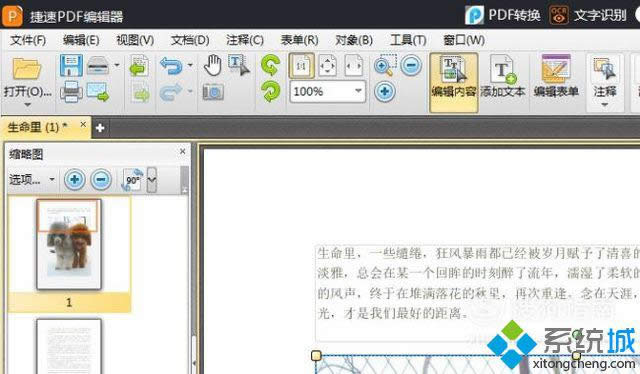Open 文字识别 OCR in the title bar
The height and width of the screenshot is (374, 640).
pyautogui.click(x=588, y=15)
